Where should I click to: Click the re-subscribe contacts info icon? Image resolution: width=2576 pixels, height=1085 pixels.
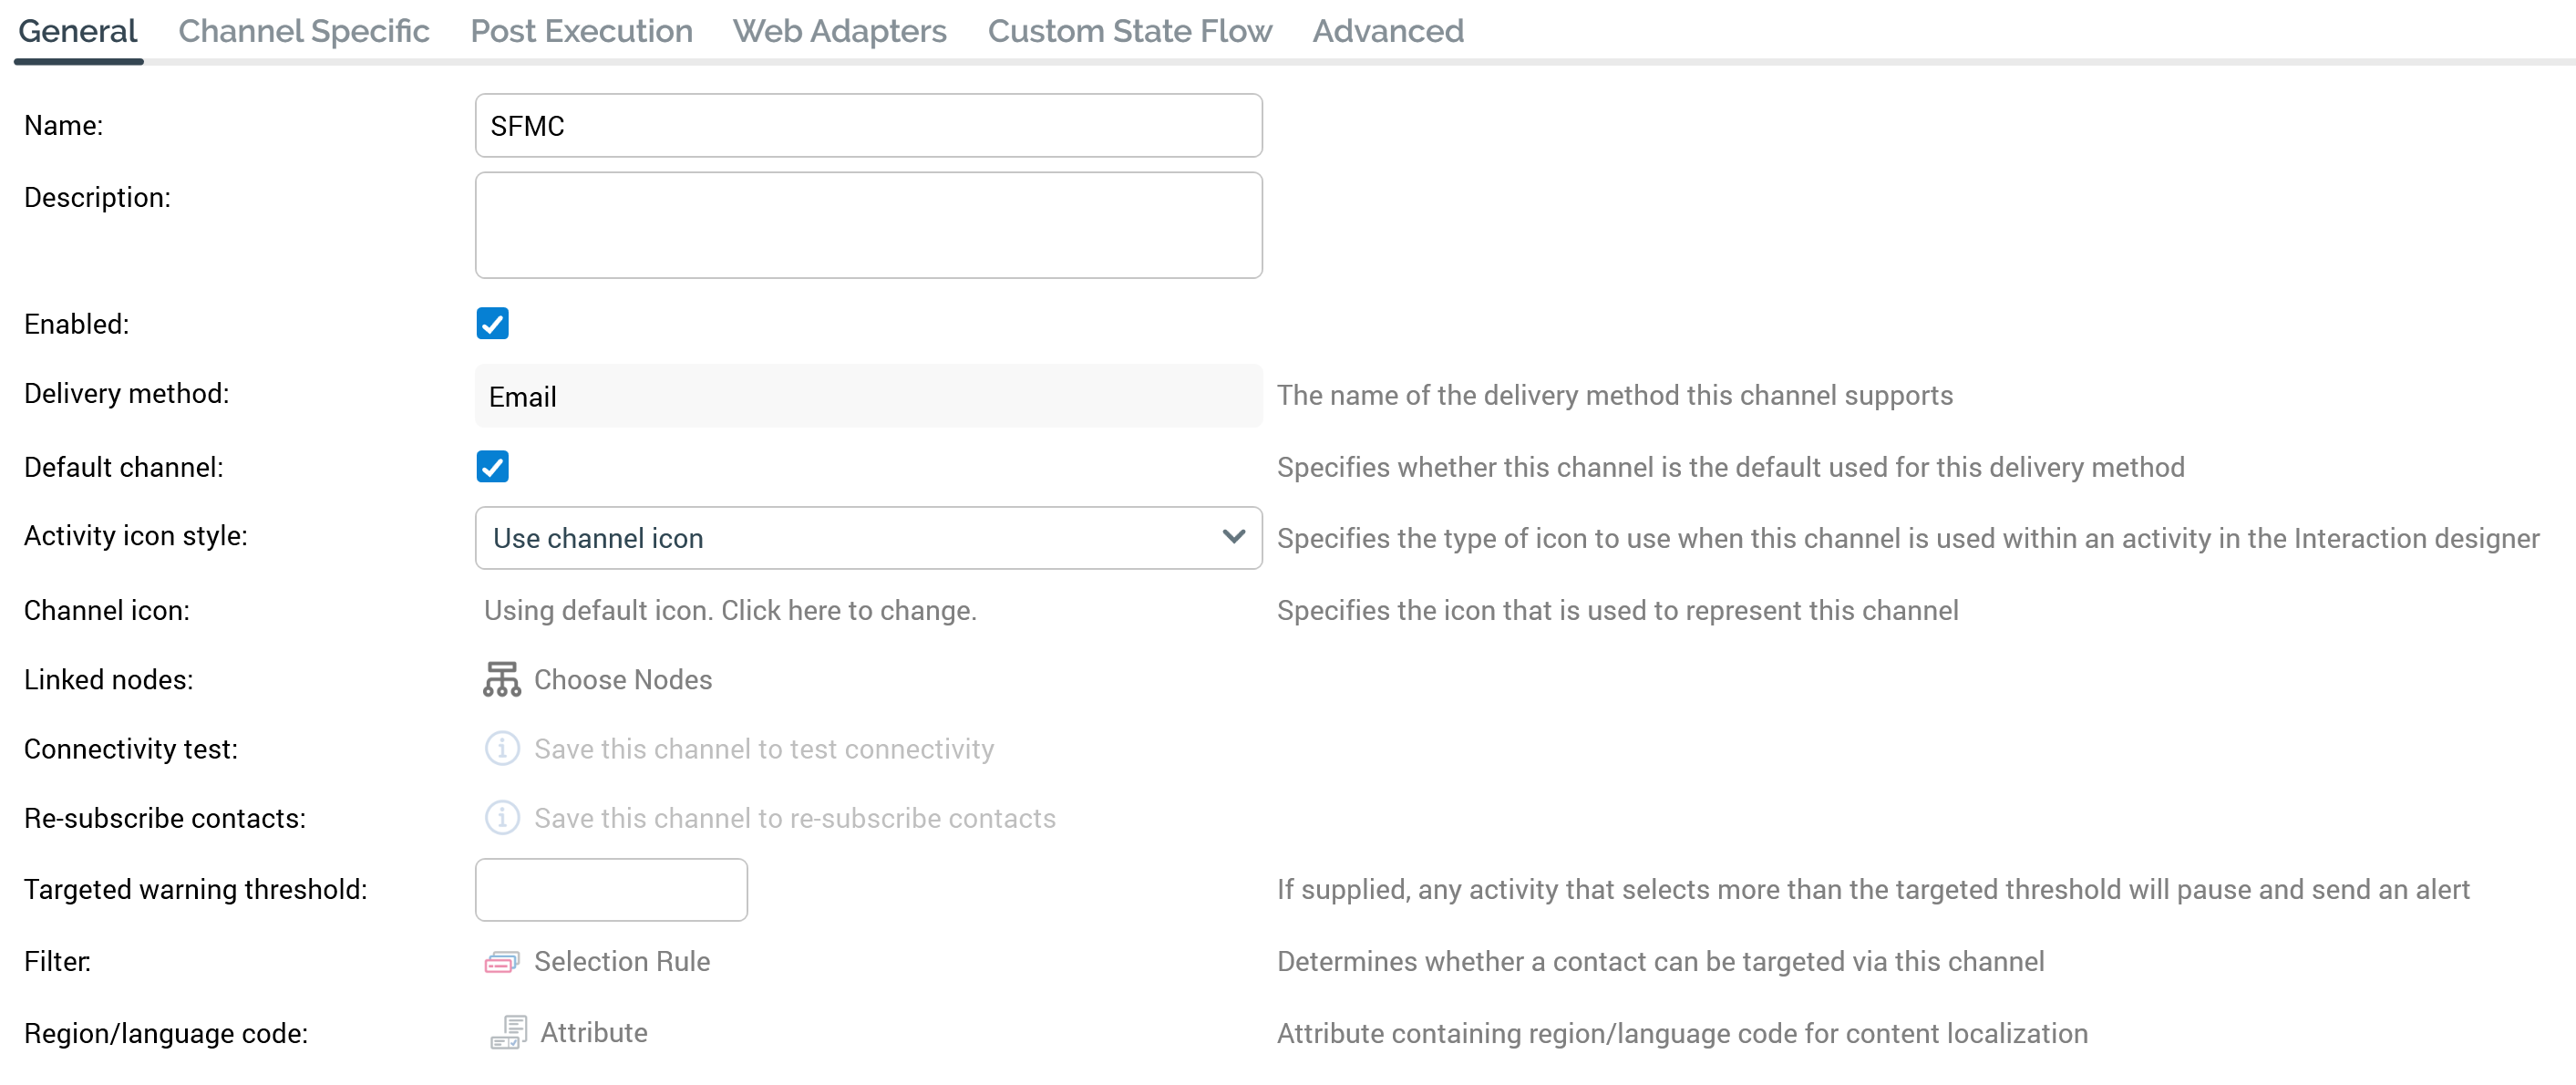[x=502, y=817]
